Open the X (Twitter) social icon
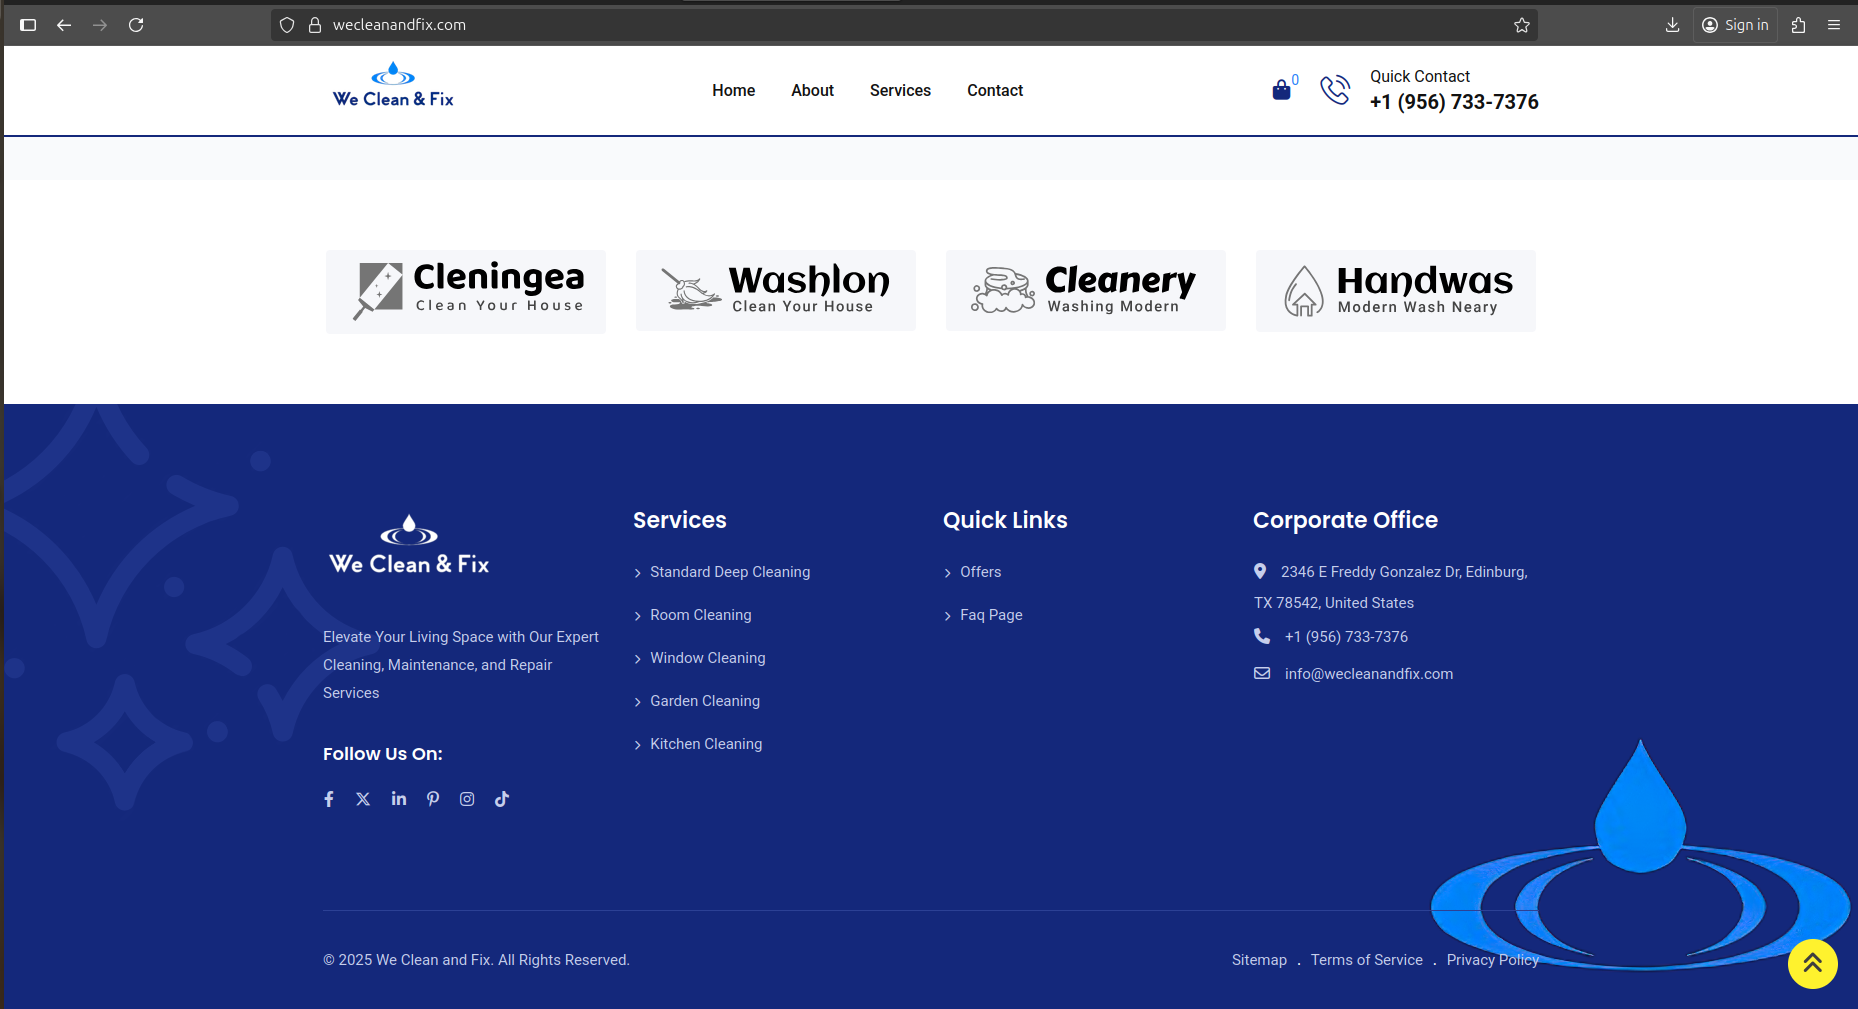This screenshot has height=1009, width=1858. [x=363, y=799]
